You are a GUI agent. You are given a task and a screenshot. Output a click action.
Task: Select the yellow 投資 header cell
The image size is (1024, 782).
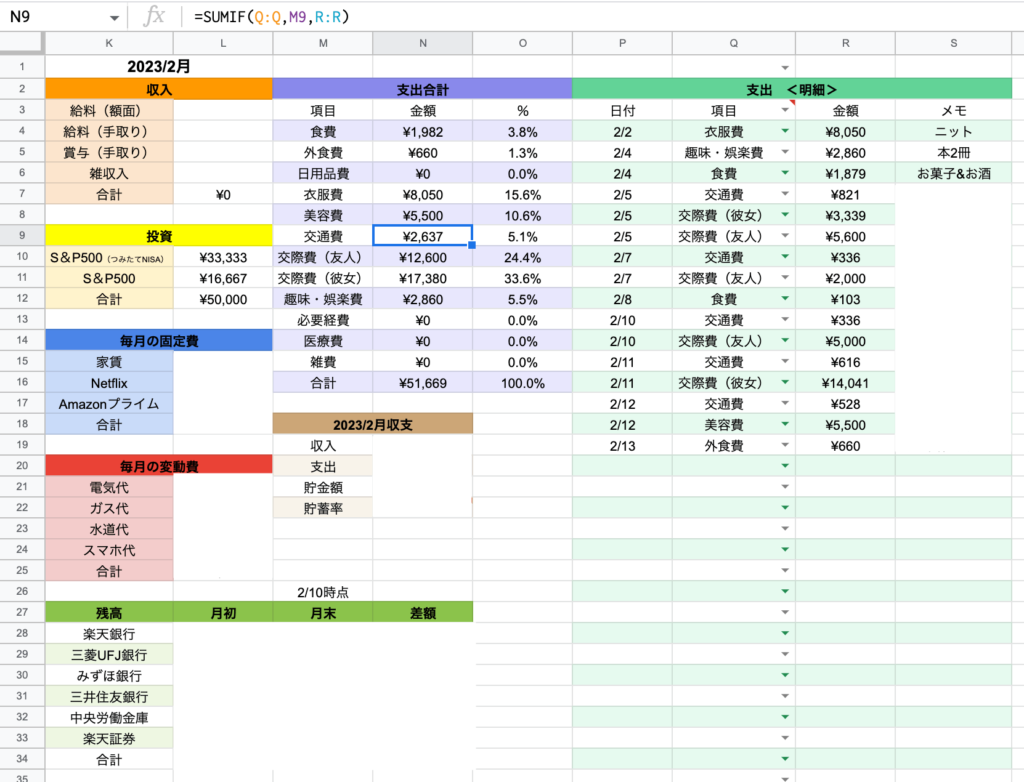(158, 236)
